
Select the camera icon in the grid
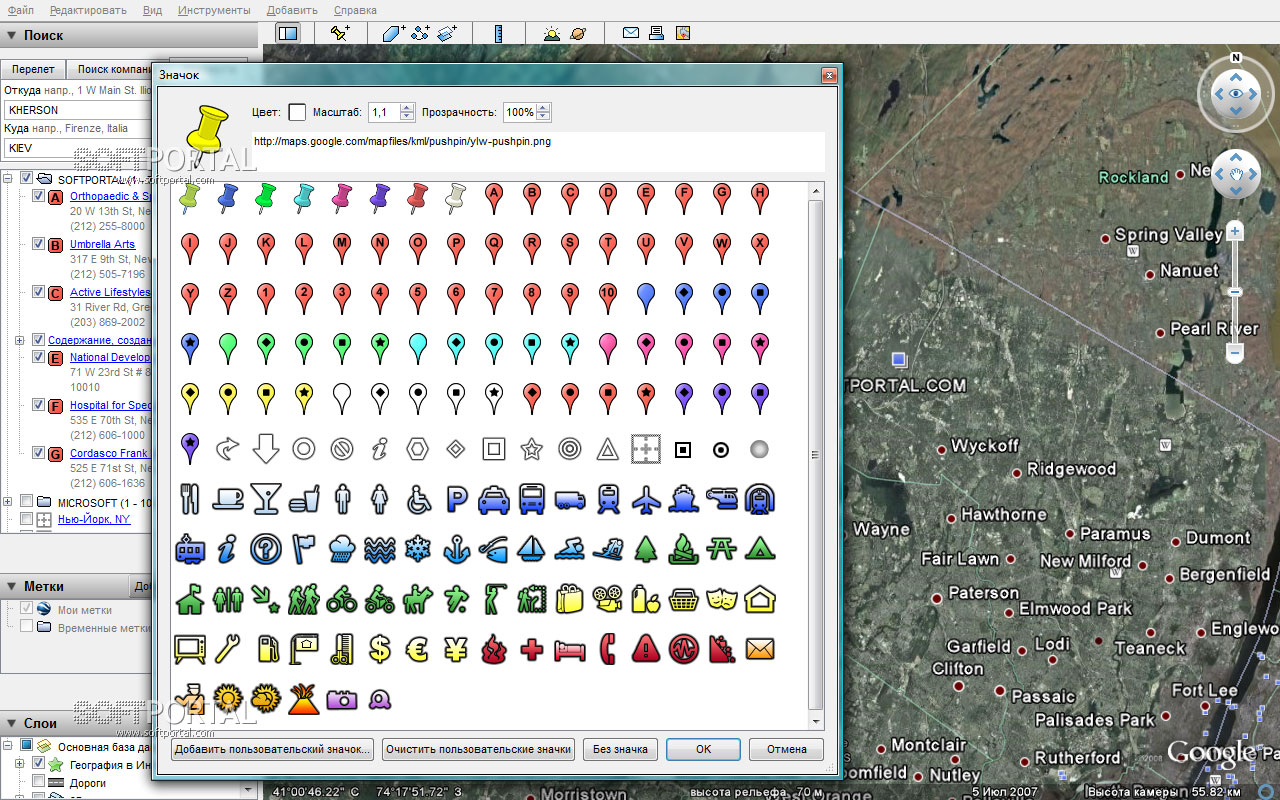tap(342, 698)
